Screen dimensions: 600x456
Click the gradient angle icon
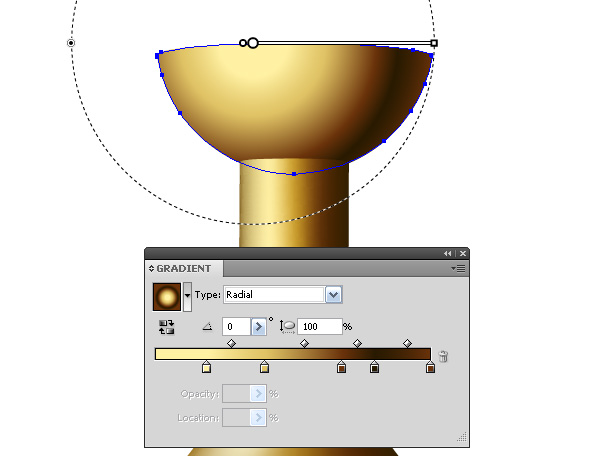tap(208, 327)
